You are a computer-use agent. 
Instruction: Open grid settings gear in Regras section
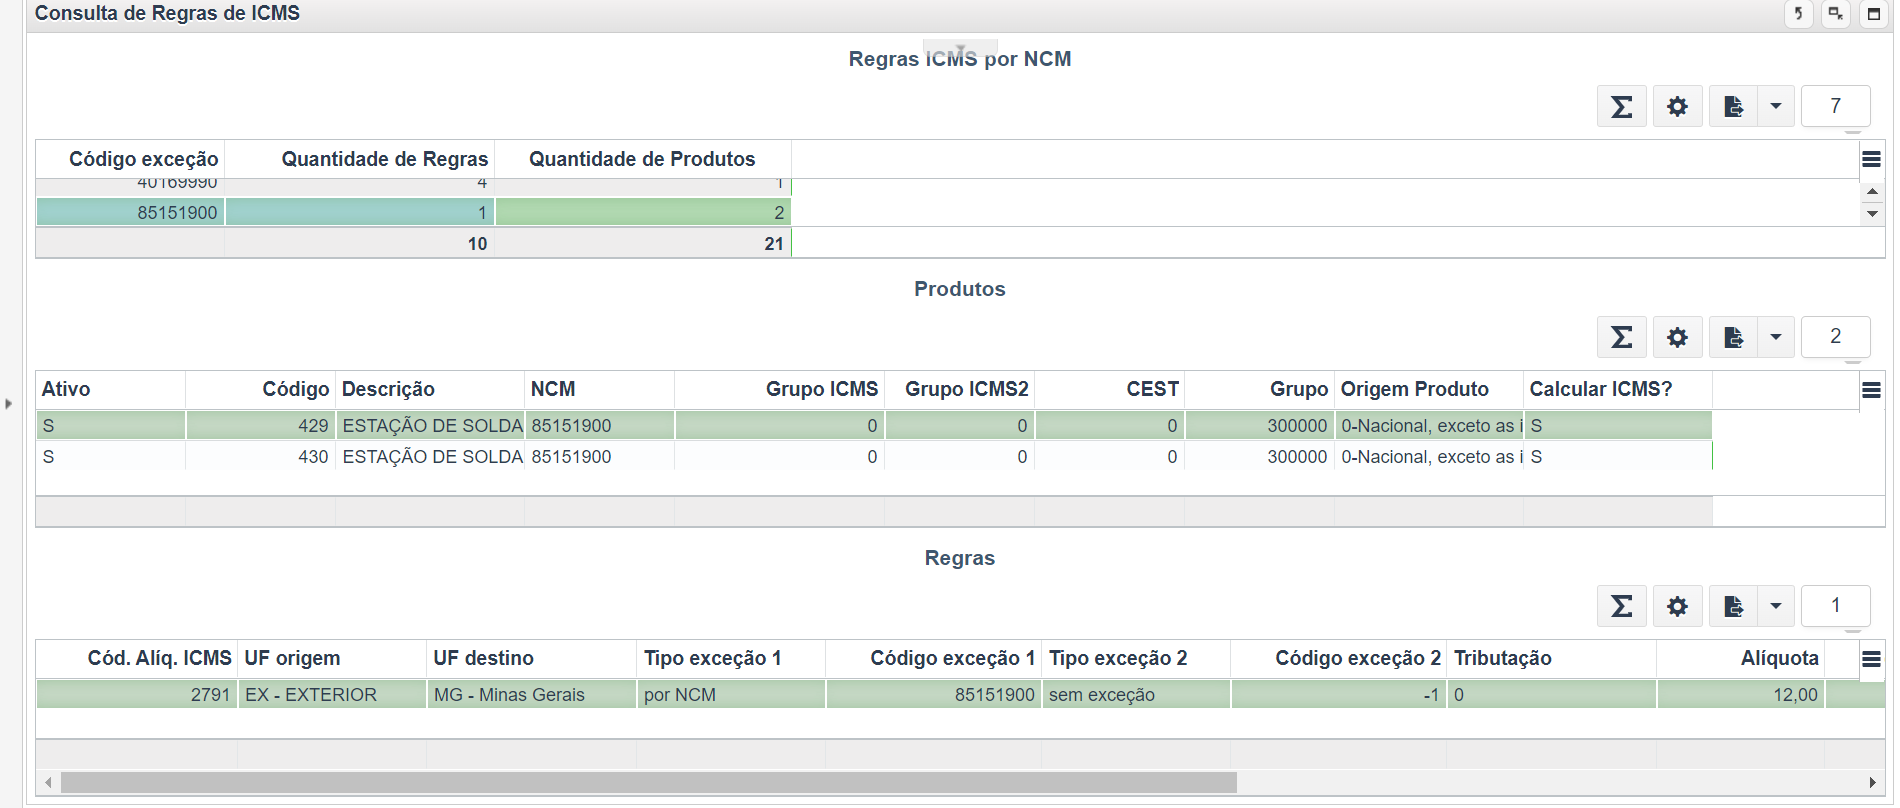coord(1678,606)
